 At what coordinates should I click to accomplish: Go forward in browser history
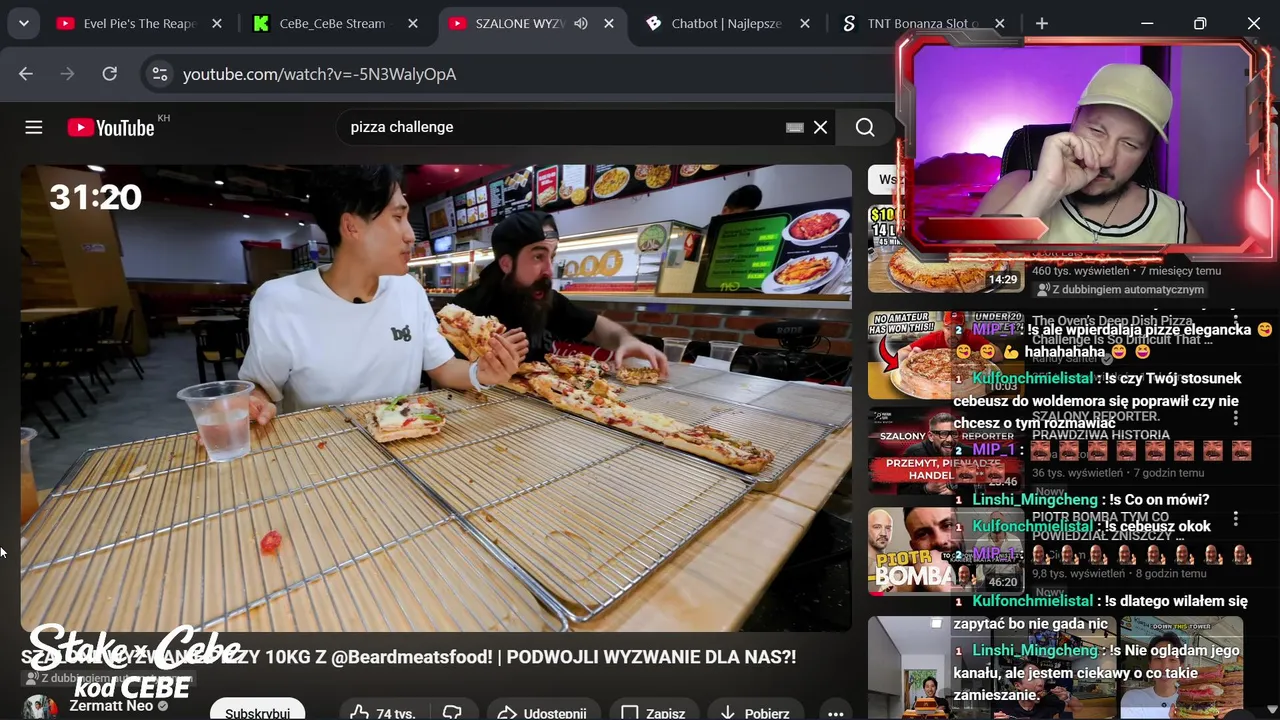[68, 74]
